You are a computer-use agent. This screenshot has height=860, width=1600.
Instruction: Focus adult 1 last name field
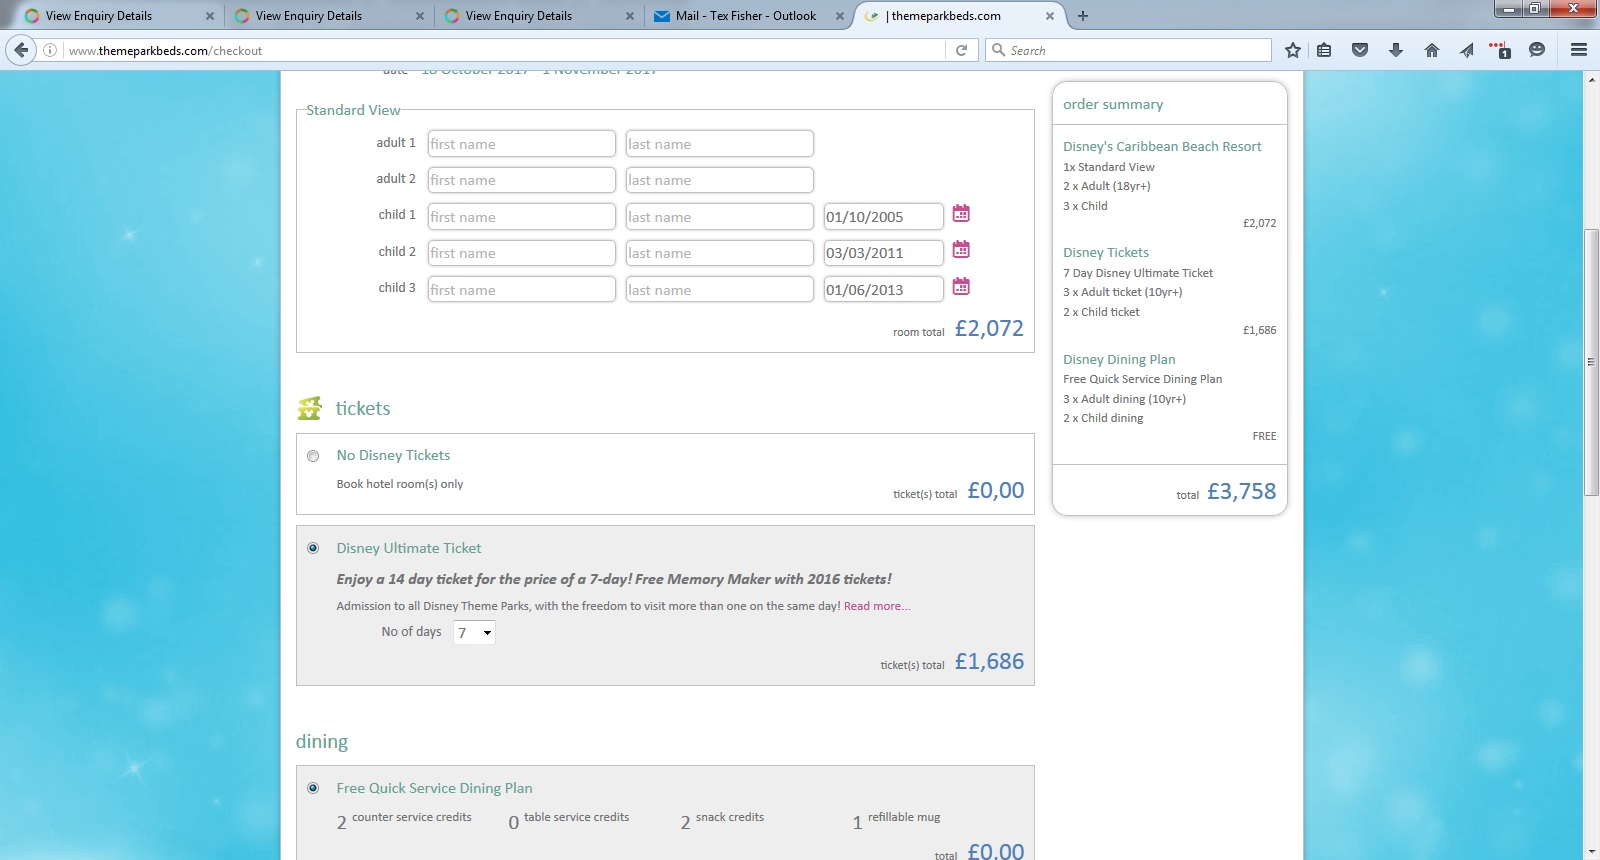point(719,144)
